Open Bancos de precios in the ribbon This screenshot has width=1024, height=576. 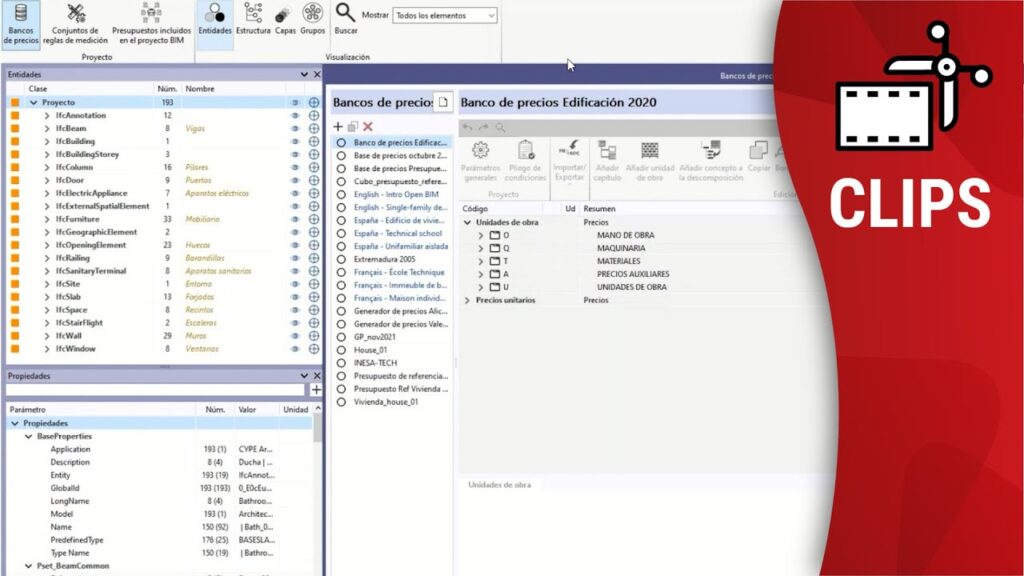click(x=20, y=23)
